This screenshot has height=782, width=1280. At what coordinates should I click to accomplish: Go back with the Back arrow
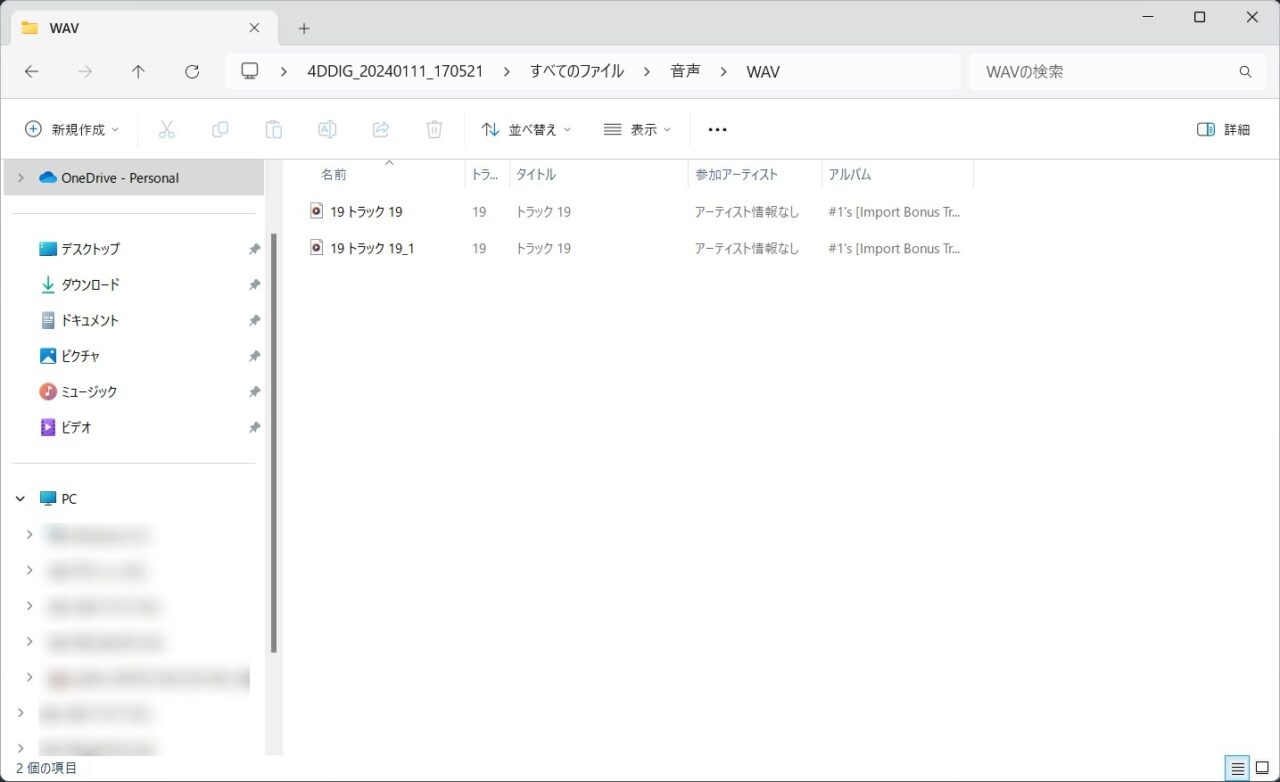(x=32, y=72)
